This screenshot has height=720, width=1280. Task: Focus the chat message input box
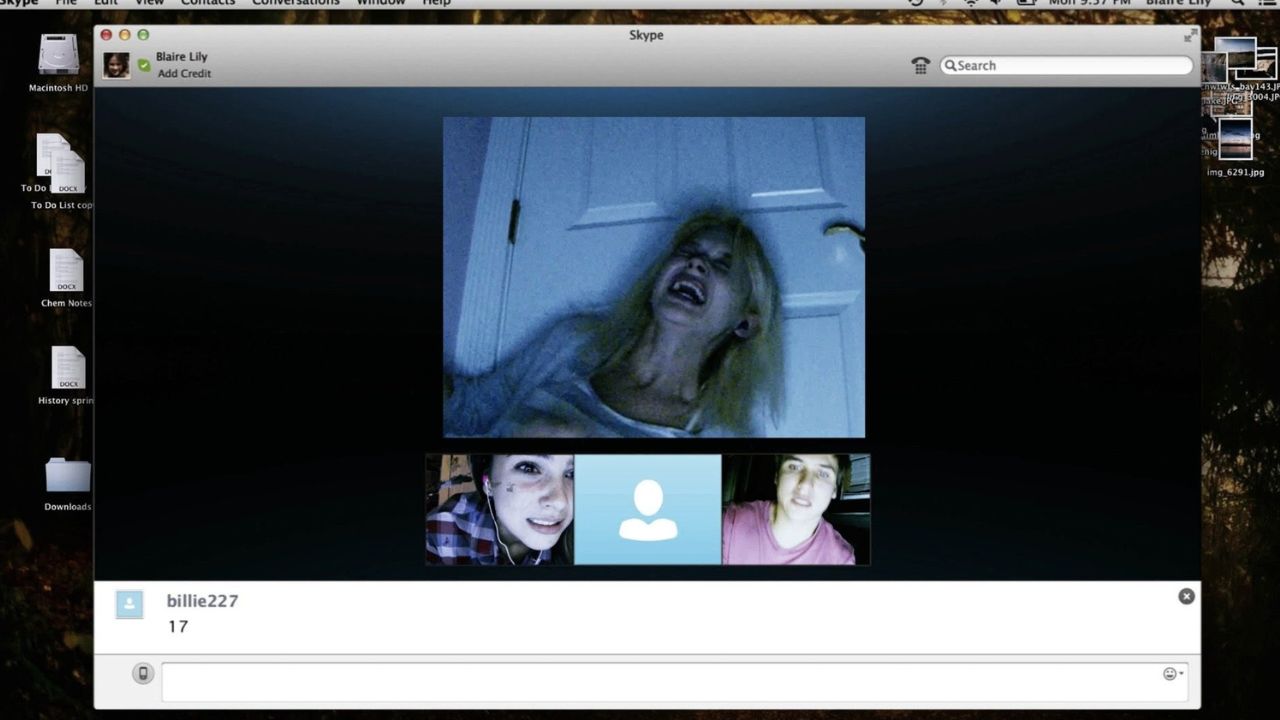[x=675, y=682]
